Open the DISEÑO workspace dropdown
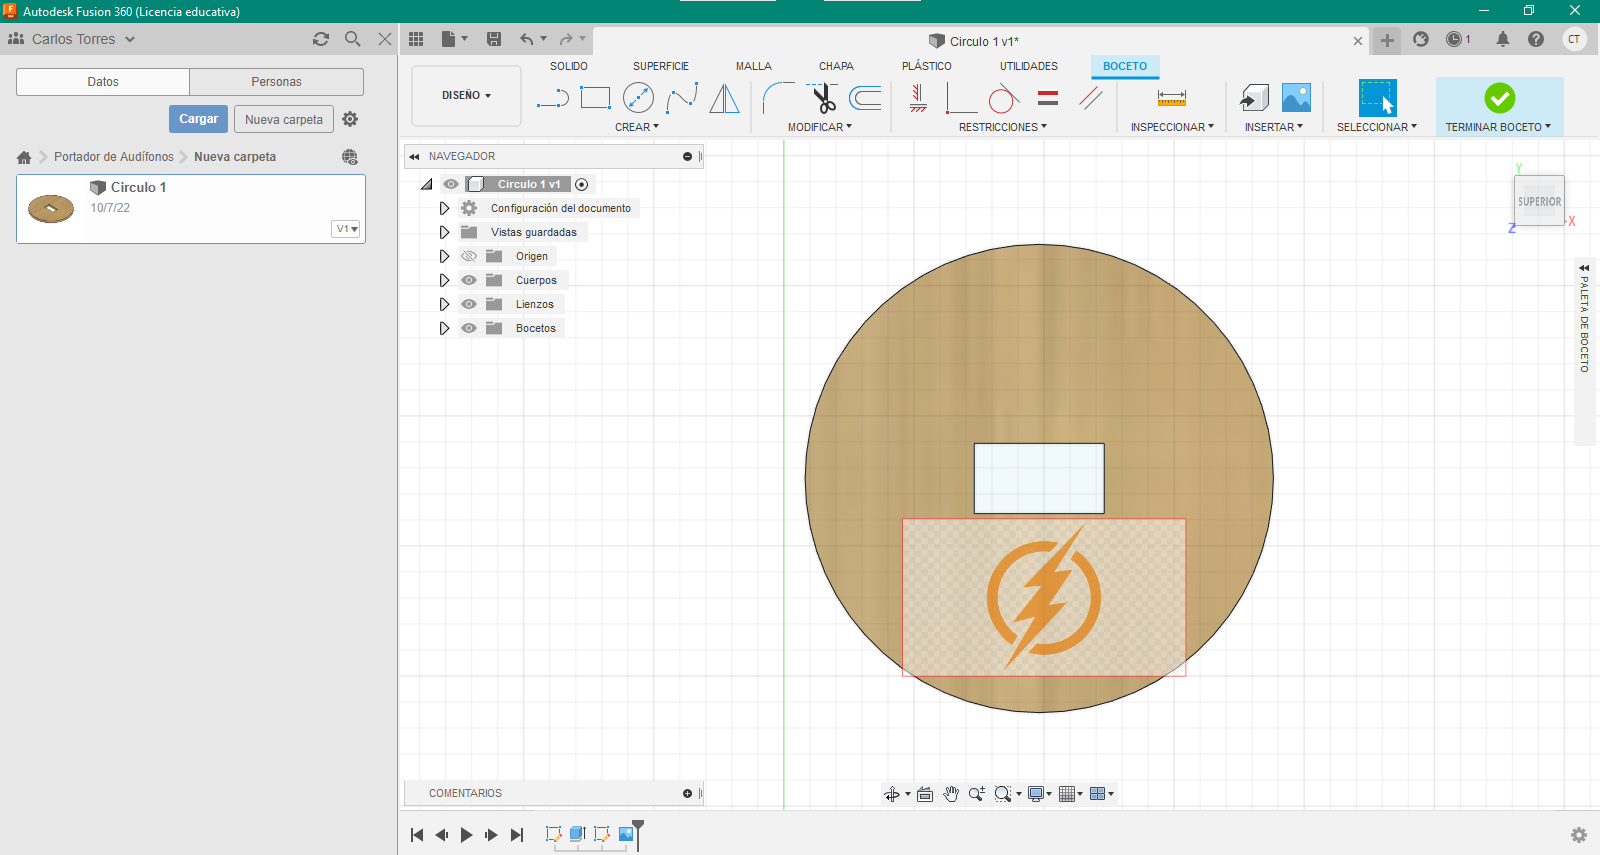The height and width of the screenshot is (855, 1600). point(466,96)
